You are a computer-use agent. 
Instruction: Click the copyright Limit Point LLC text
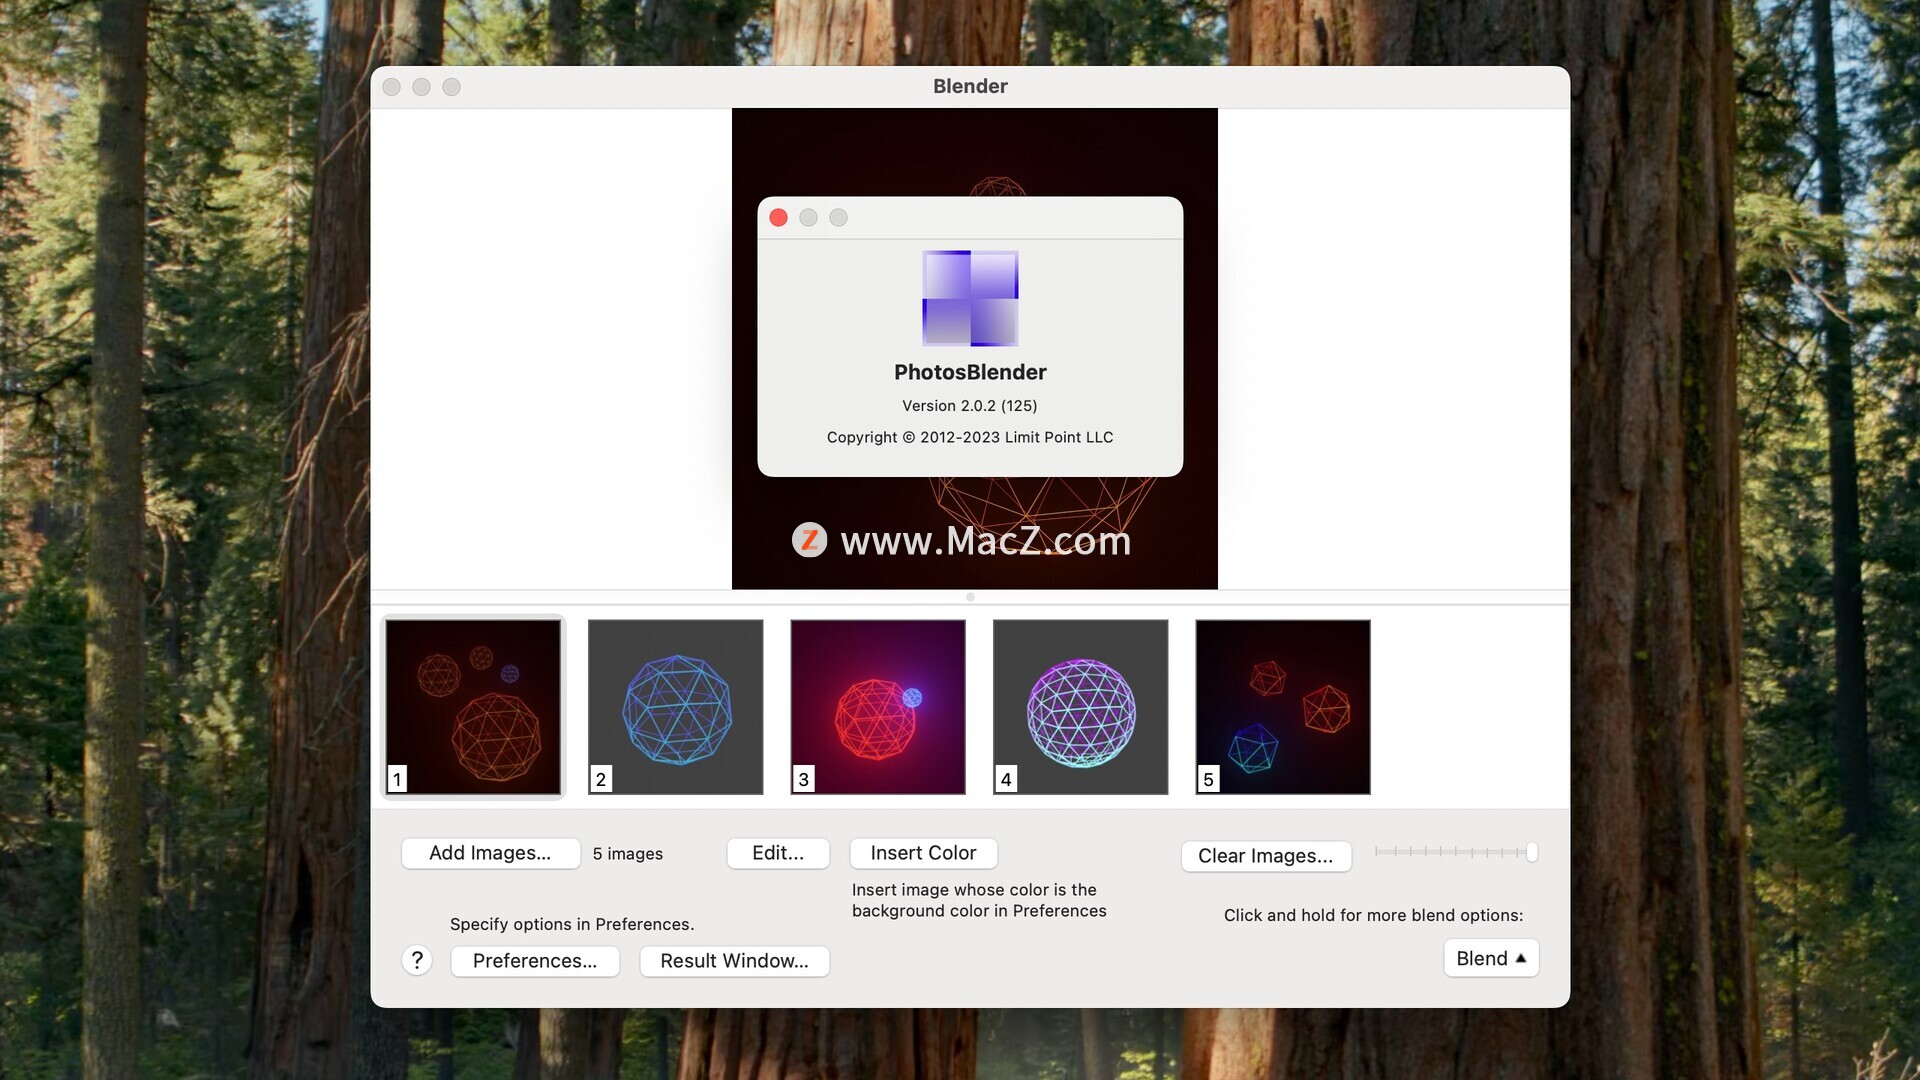tap(970, 437)
